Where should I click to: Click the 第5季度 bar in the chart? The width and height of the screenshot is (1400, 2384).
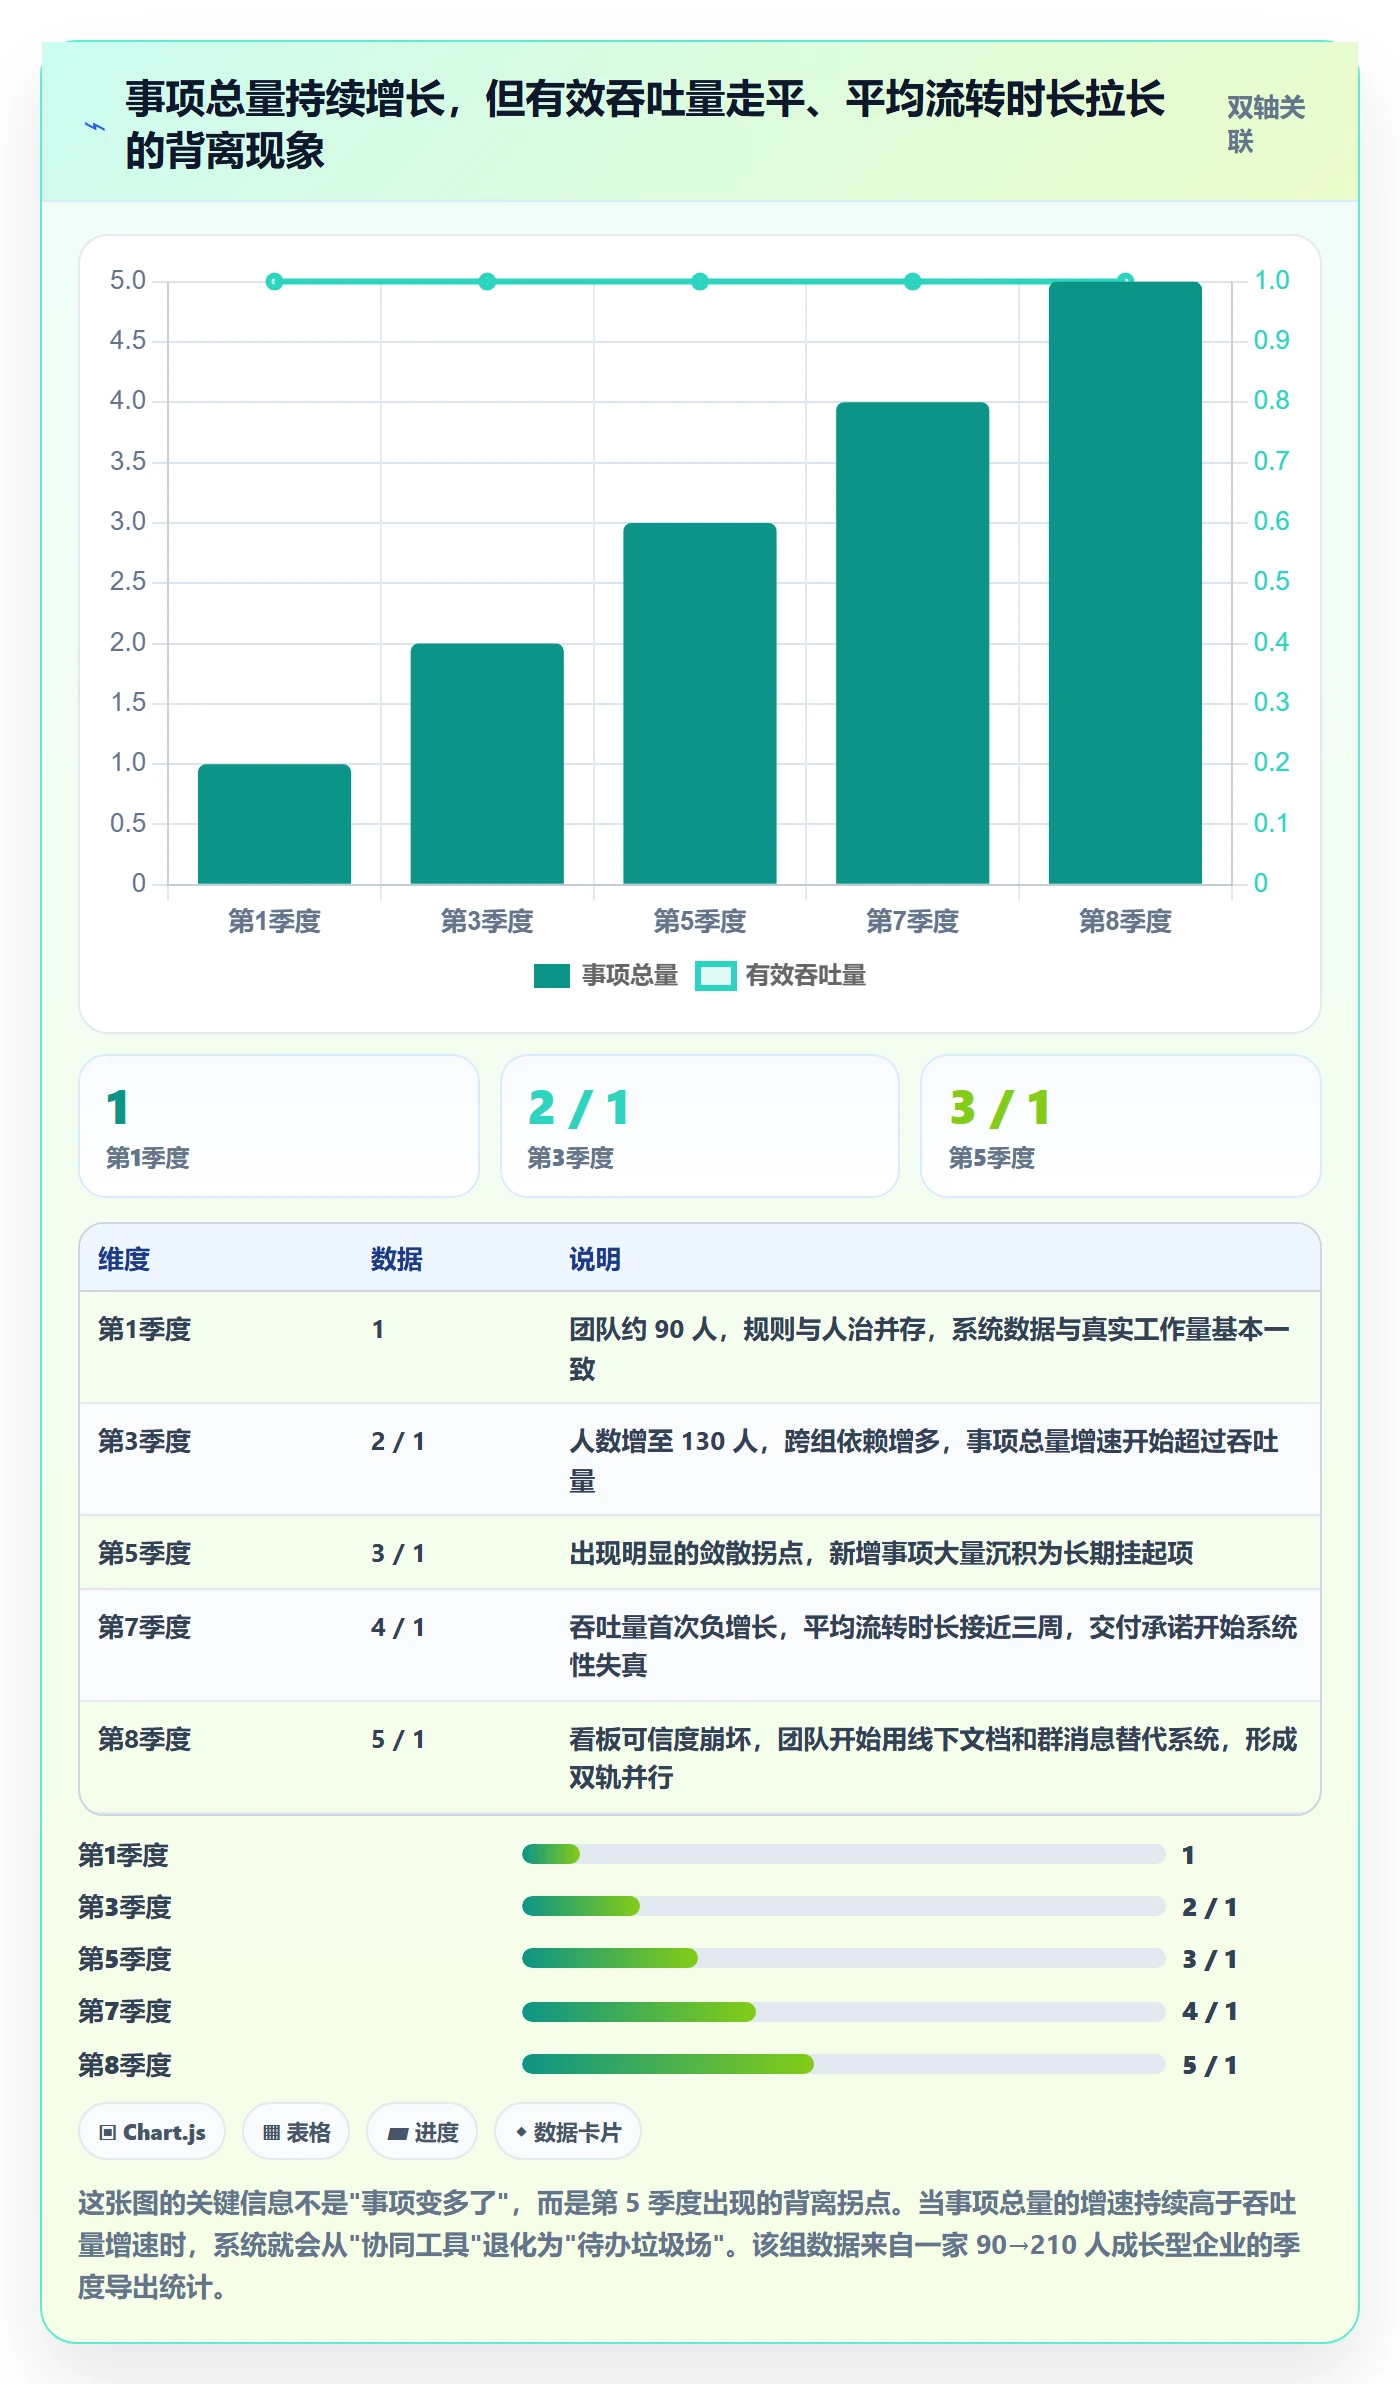tap(700, 703)
